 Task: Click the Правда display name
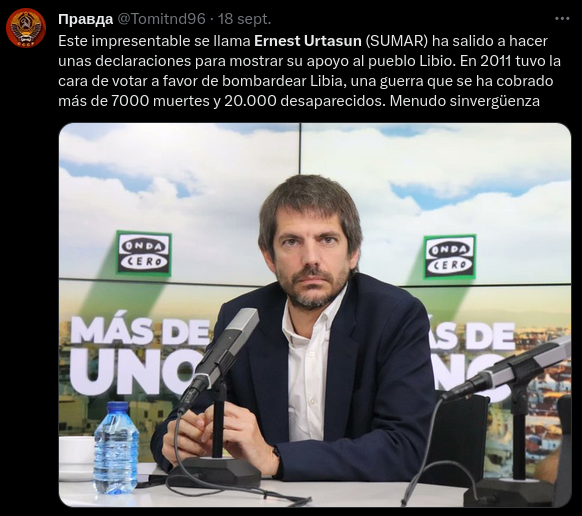[x=85, y=19]
